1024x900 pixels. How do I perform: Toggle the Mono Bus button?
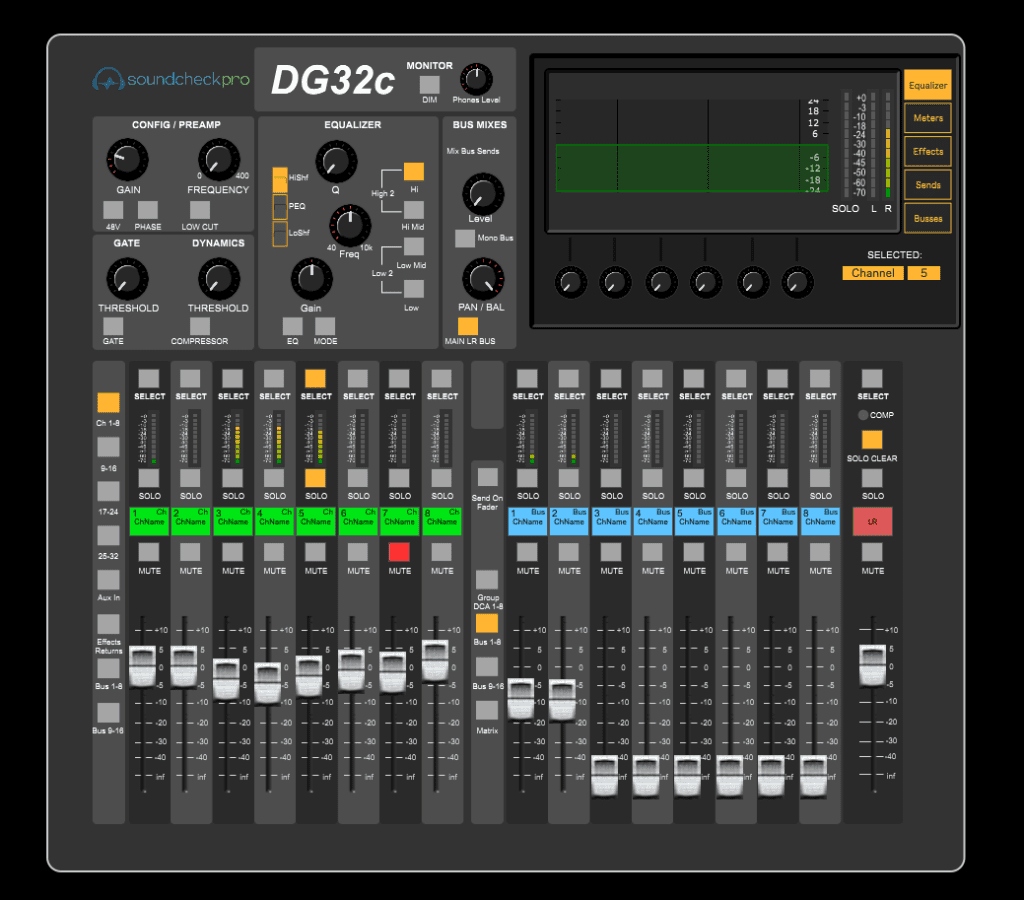point(465,238)
